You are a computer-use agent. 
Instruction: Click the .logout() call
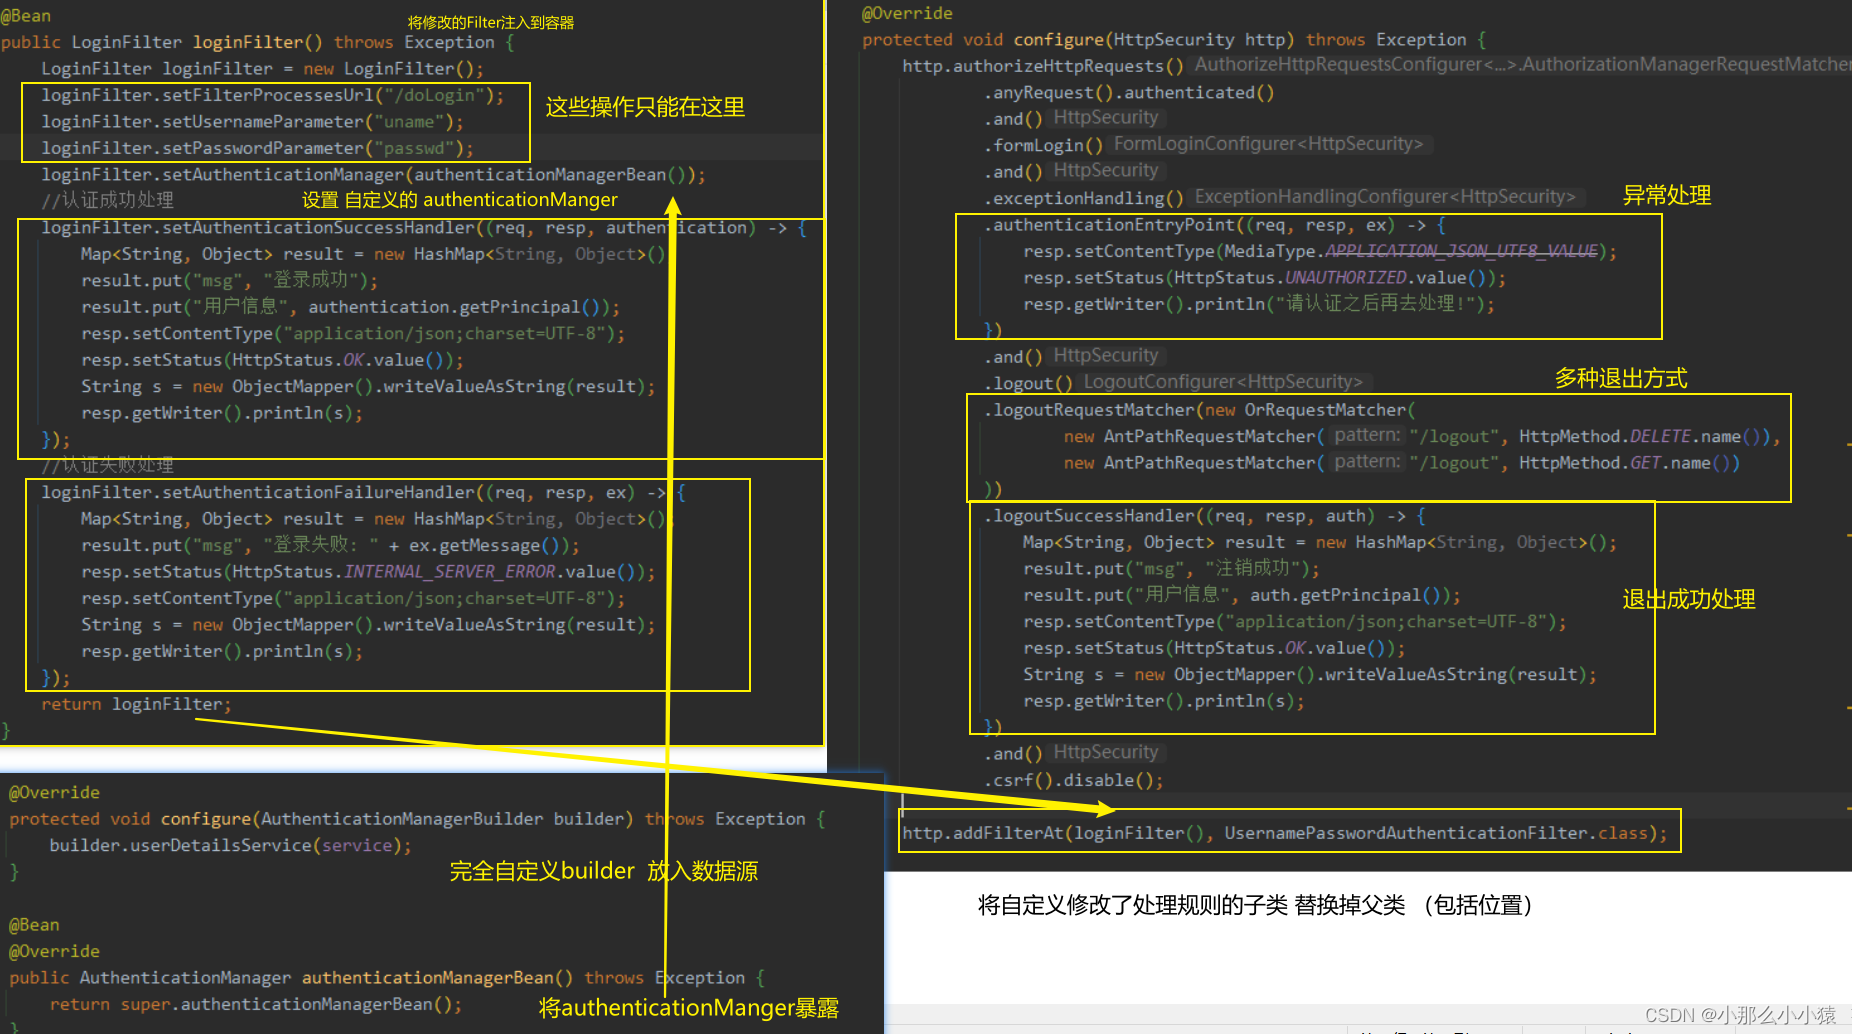click(x=1028, y=383)
